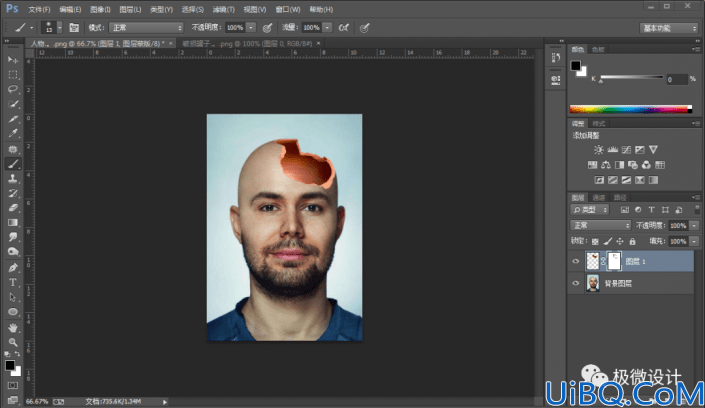705x408 pixels.
Task: Click the Color panel foreground swatch
Action: coord(576,66)
